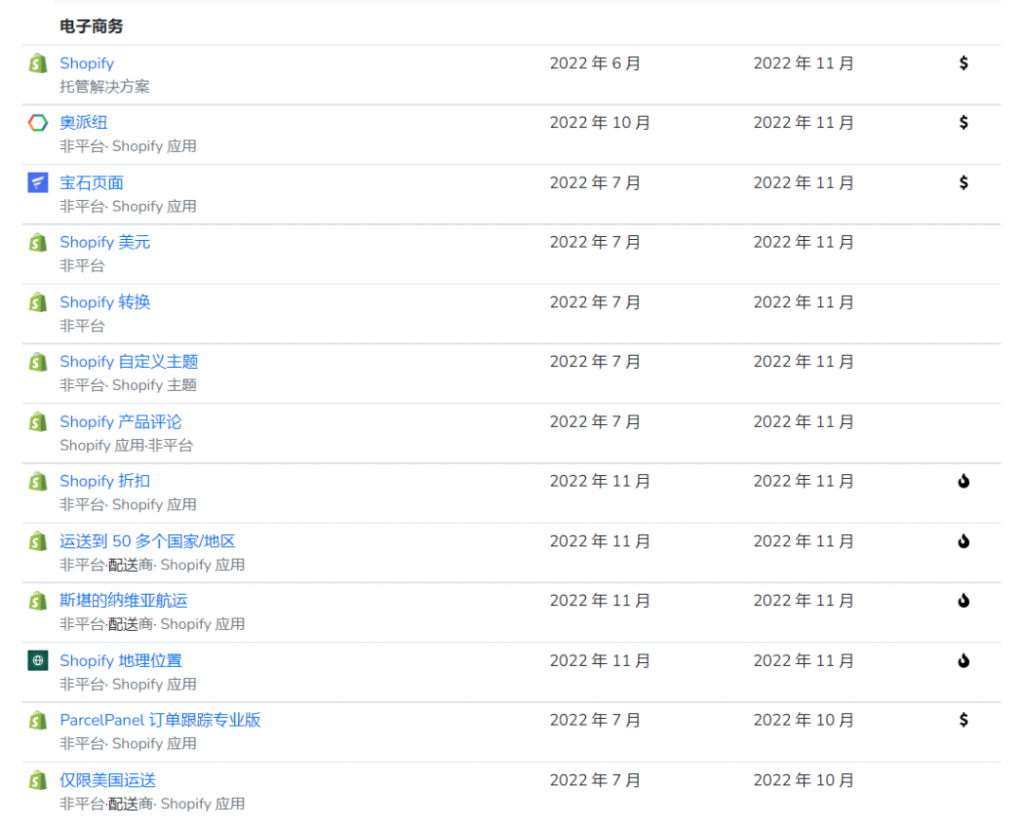Click the 奥派纽 hexagon logo icon
The image size is (1024, 829).
click(x=38, y=123)
